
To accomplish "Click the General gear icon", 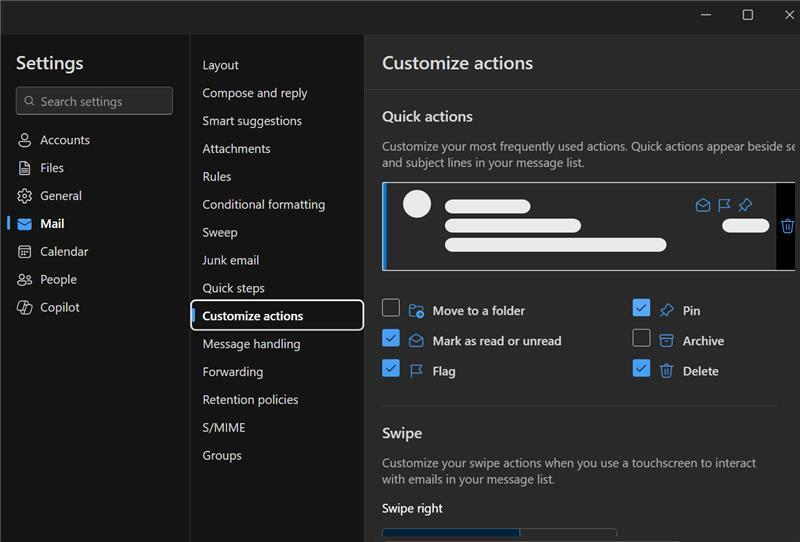I will (x=24, y=196).
